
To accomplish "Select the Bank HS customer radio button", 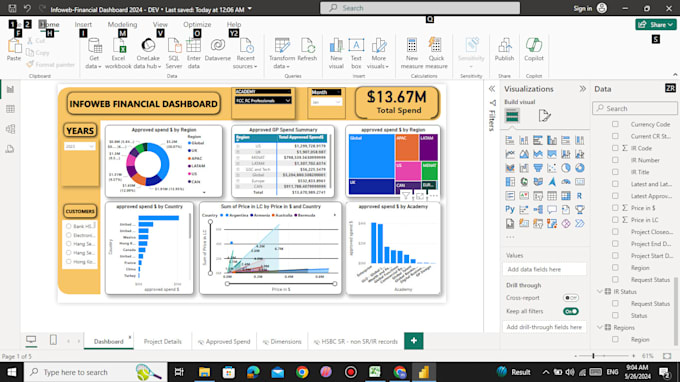I will pos(69,226).
